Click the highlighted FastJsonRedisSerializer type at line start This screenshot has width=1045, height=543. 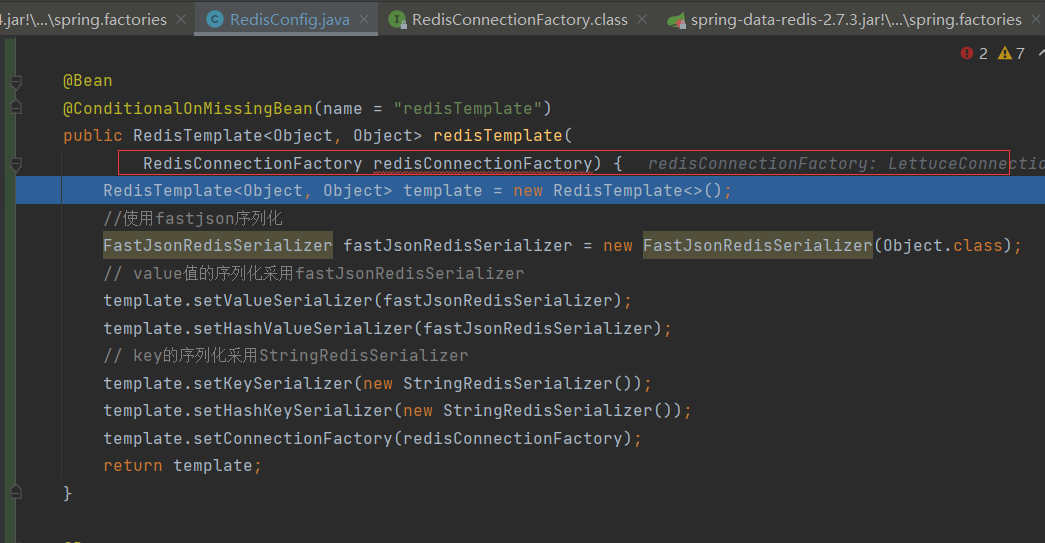[218, 246]
